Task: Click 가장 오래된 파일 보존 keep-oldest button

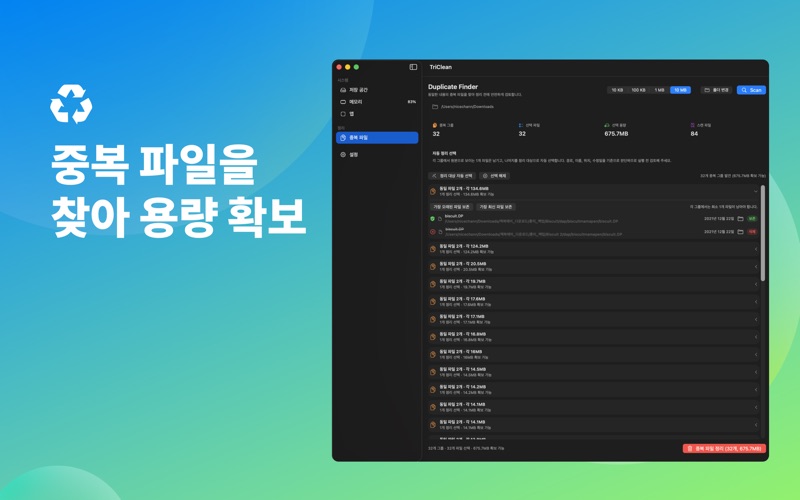Action: [x=451, y=207]
